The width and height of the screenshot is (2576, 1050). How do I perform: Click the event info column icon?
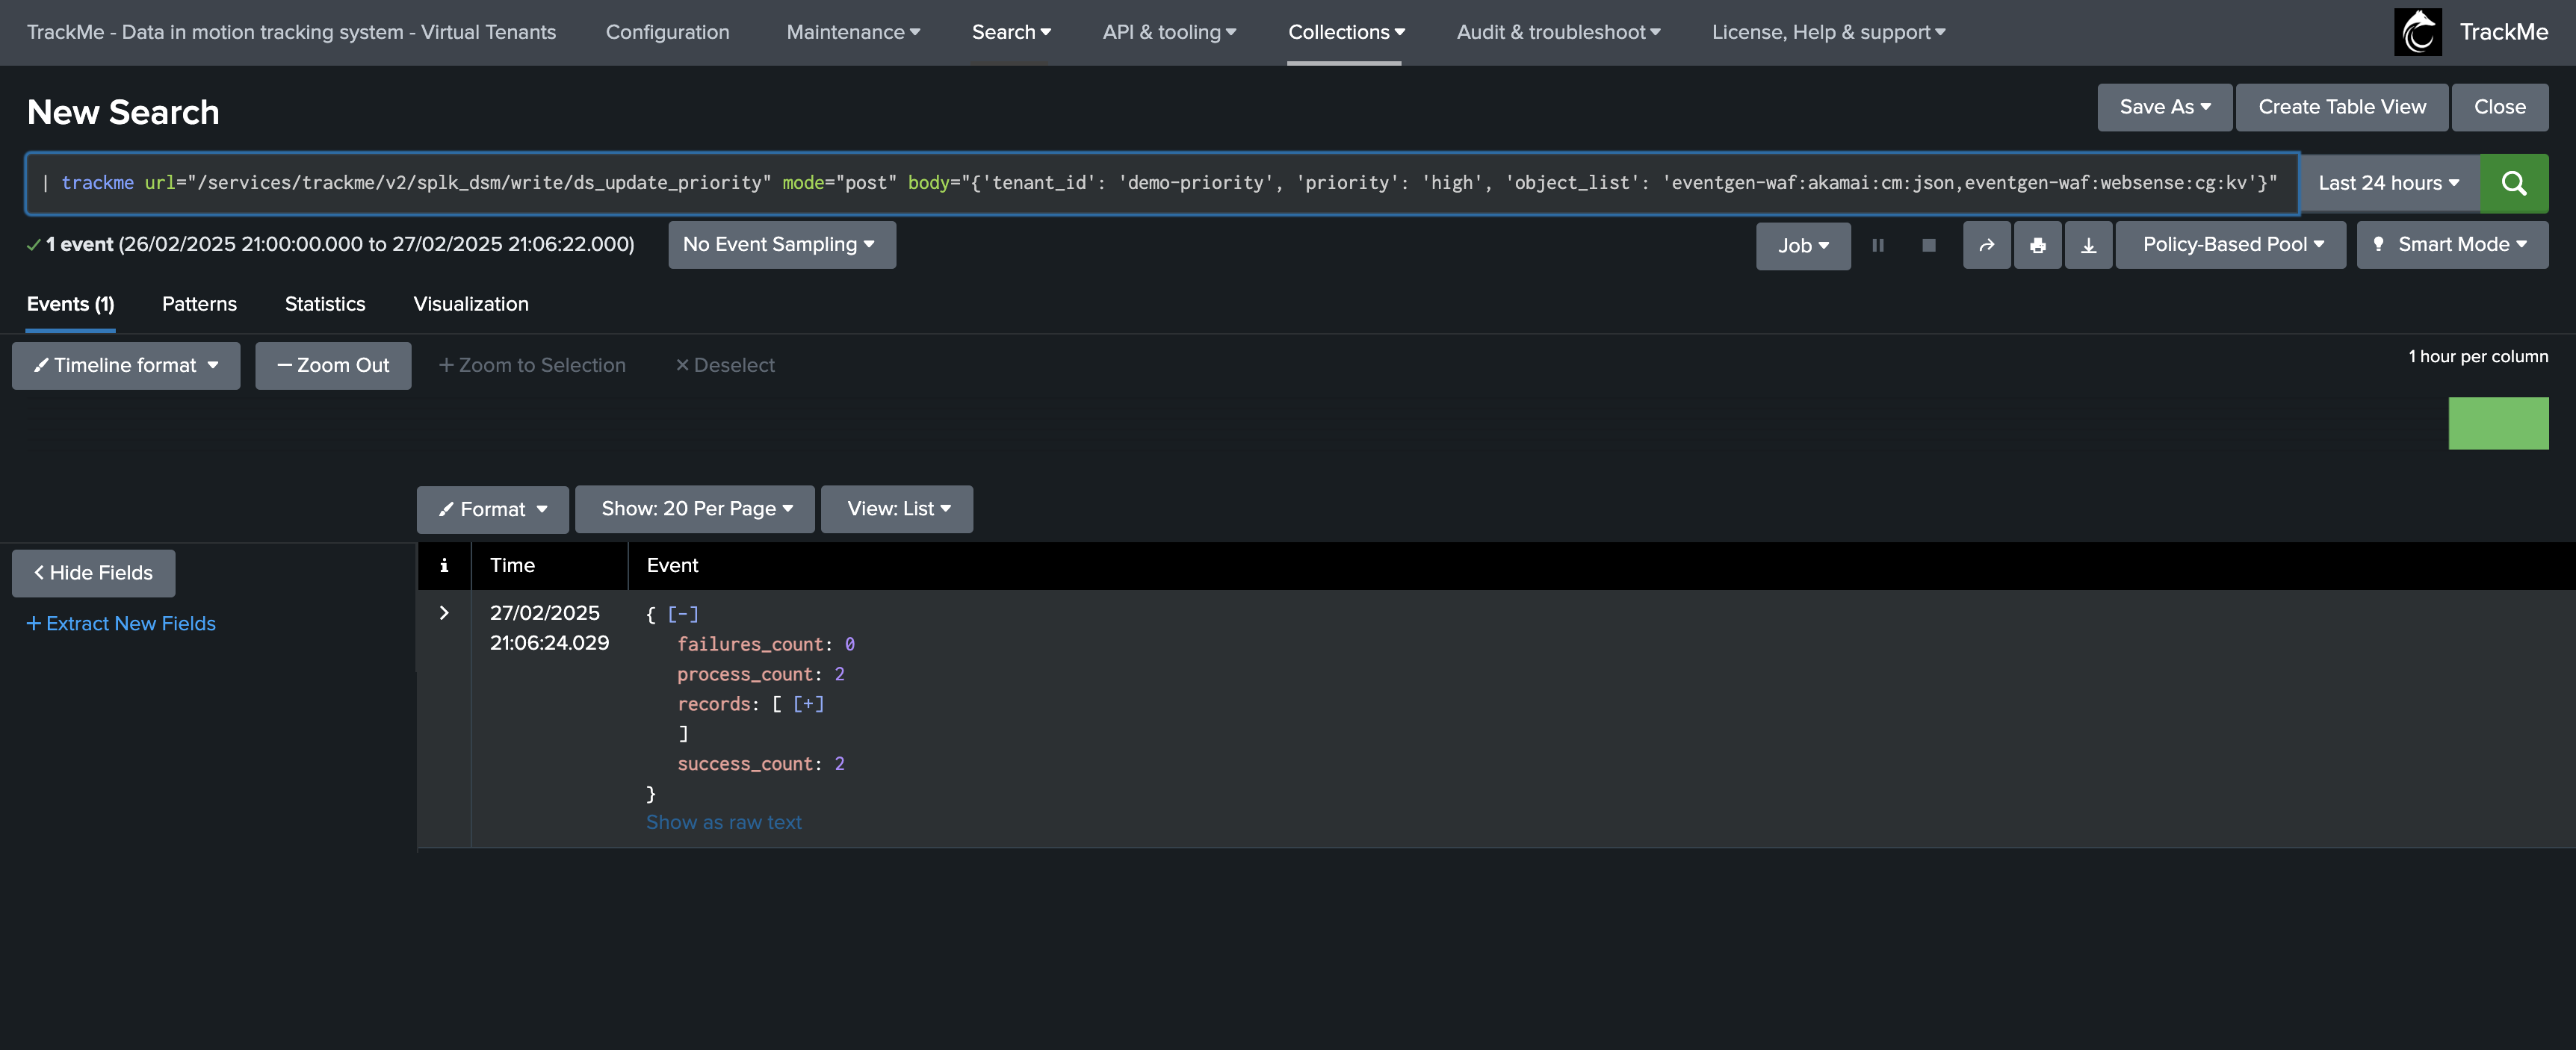tap(444, 565)
